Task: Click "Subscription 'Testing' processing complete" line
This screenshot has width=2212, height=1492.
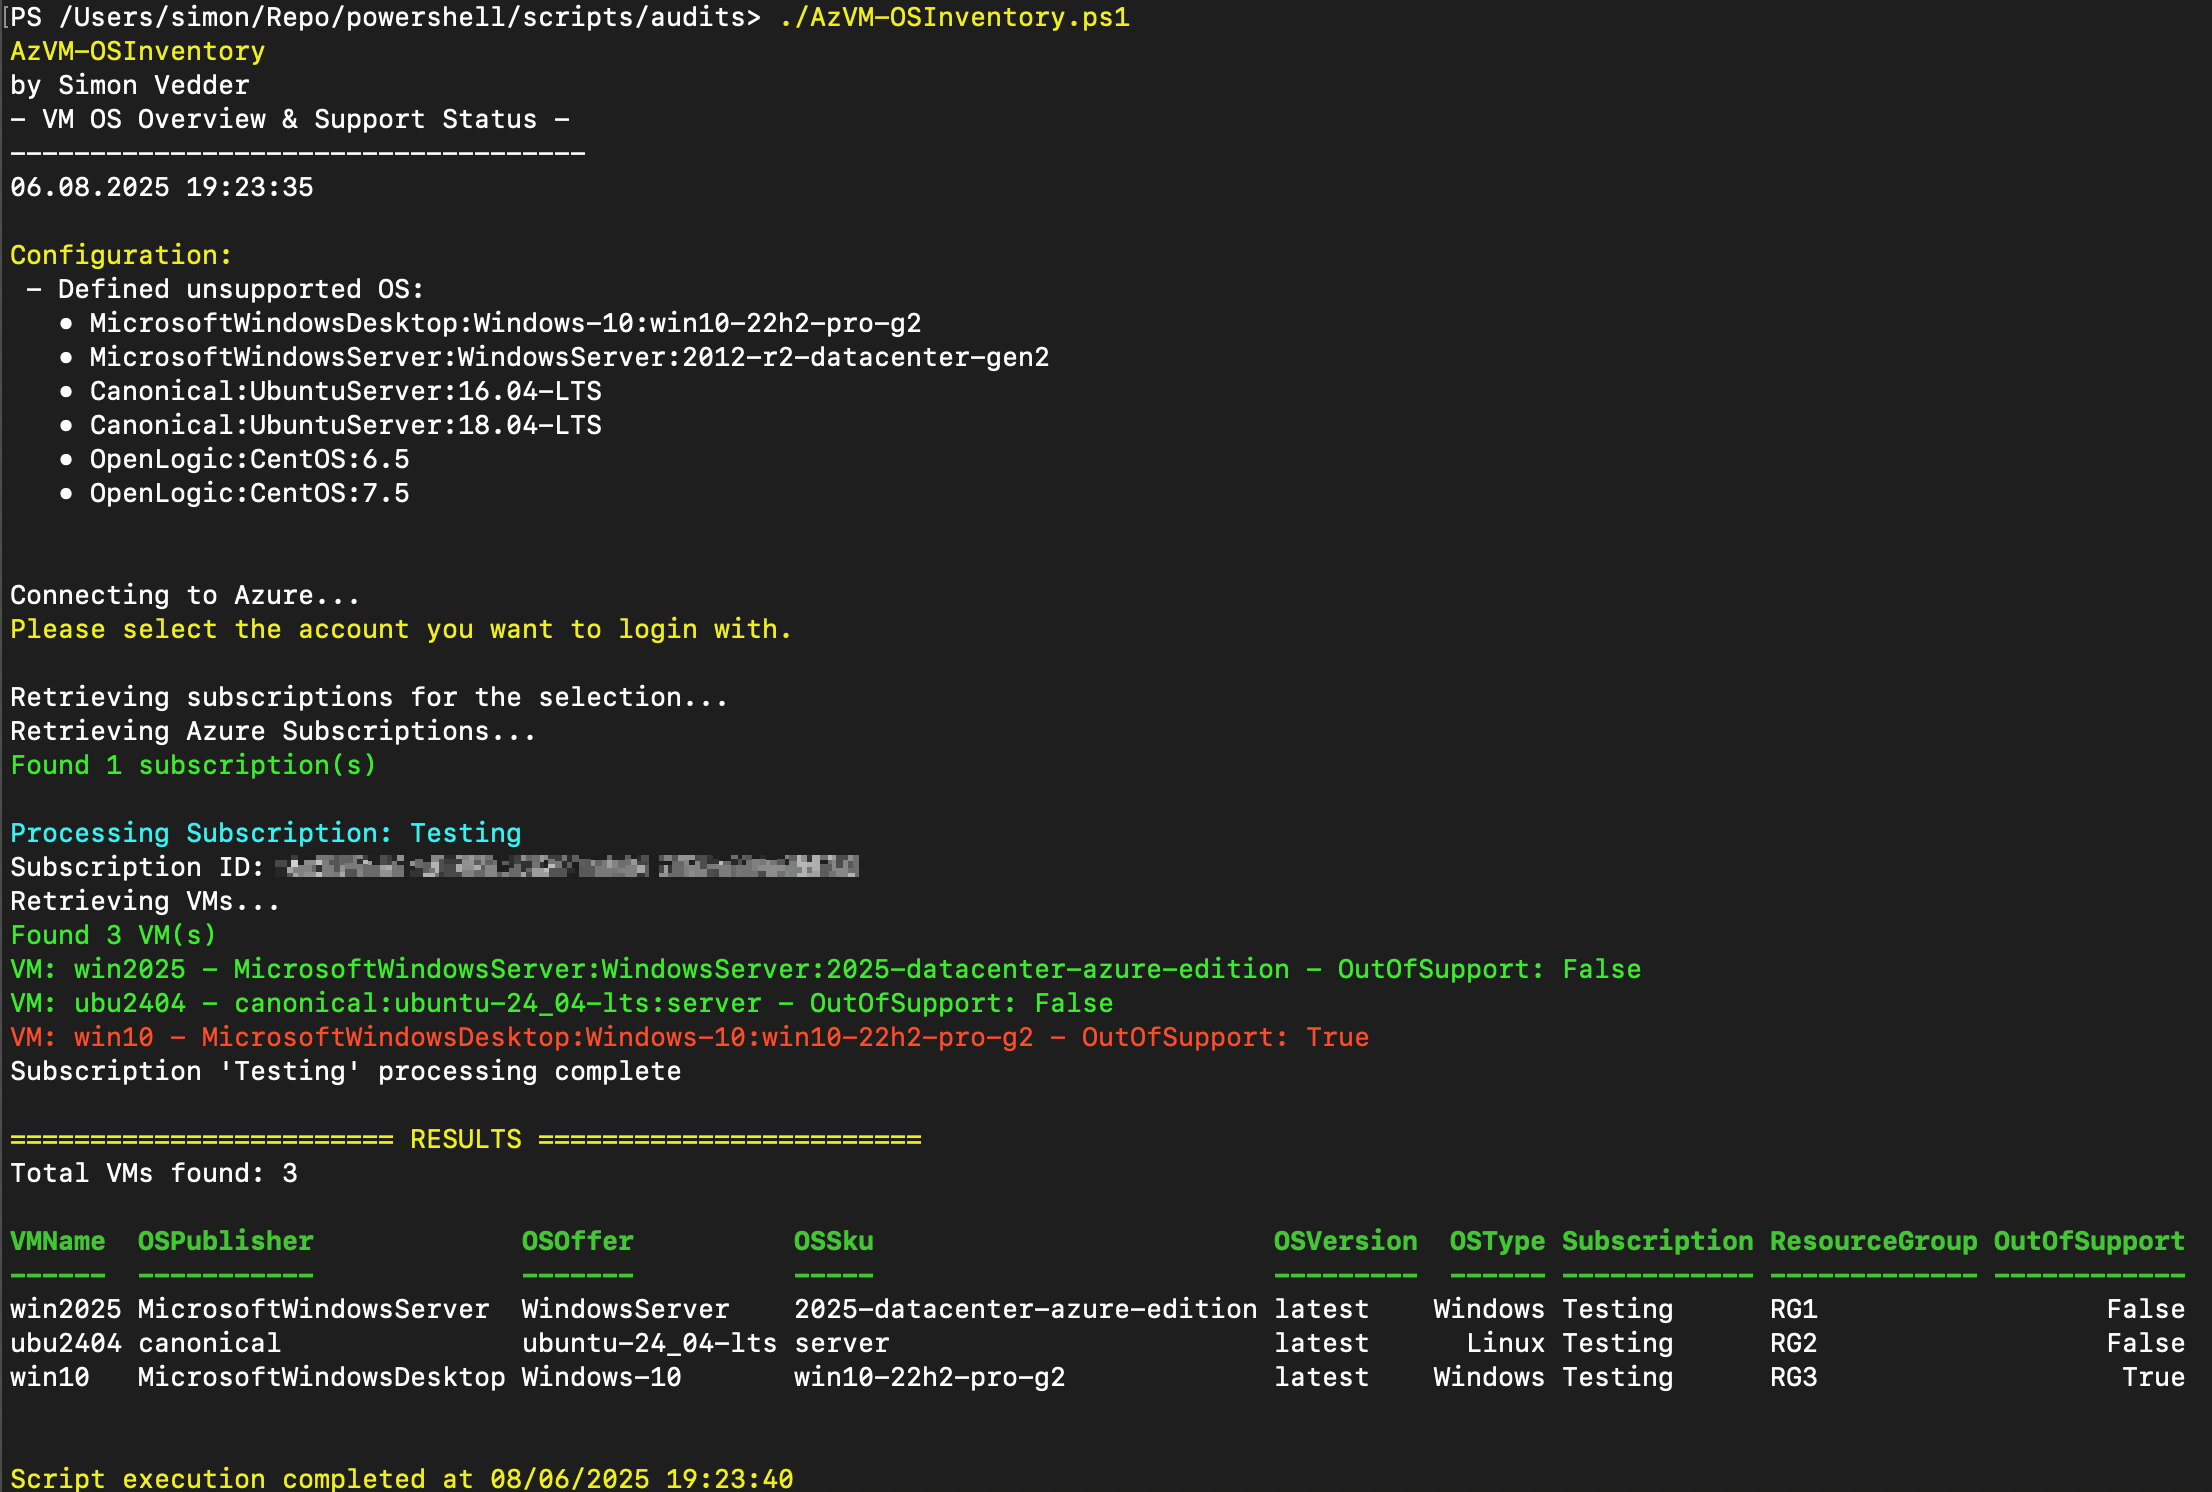Action: [x=345, y=1071]
